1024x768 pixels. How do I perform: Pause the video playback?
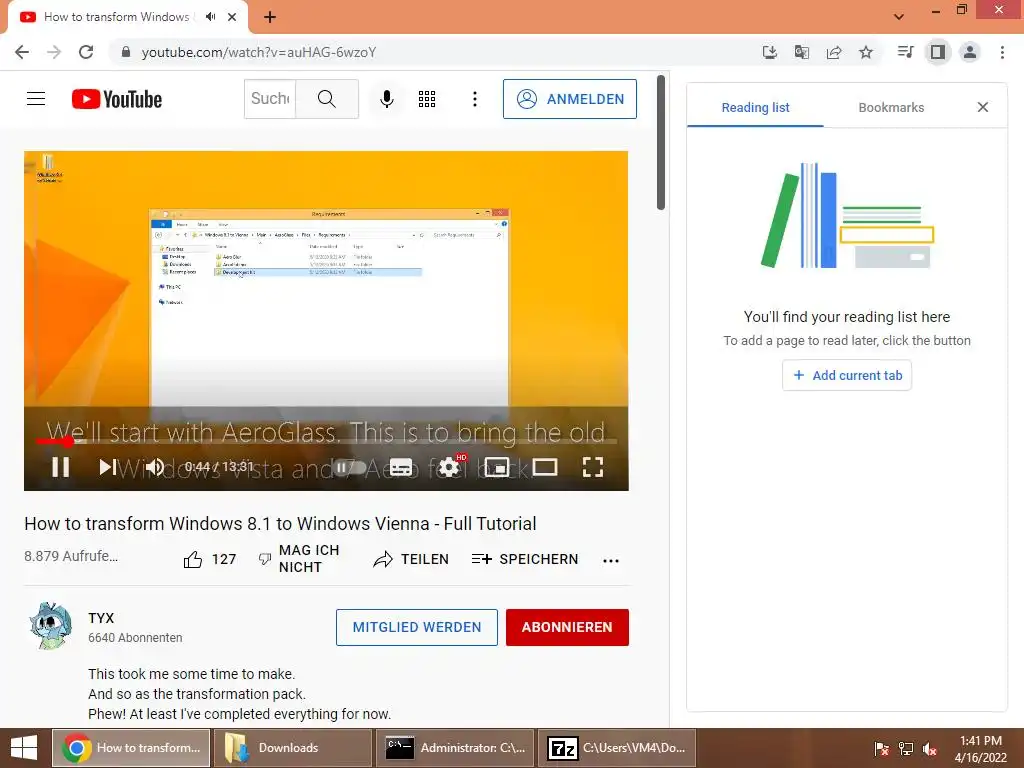coord(61,467)
